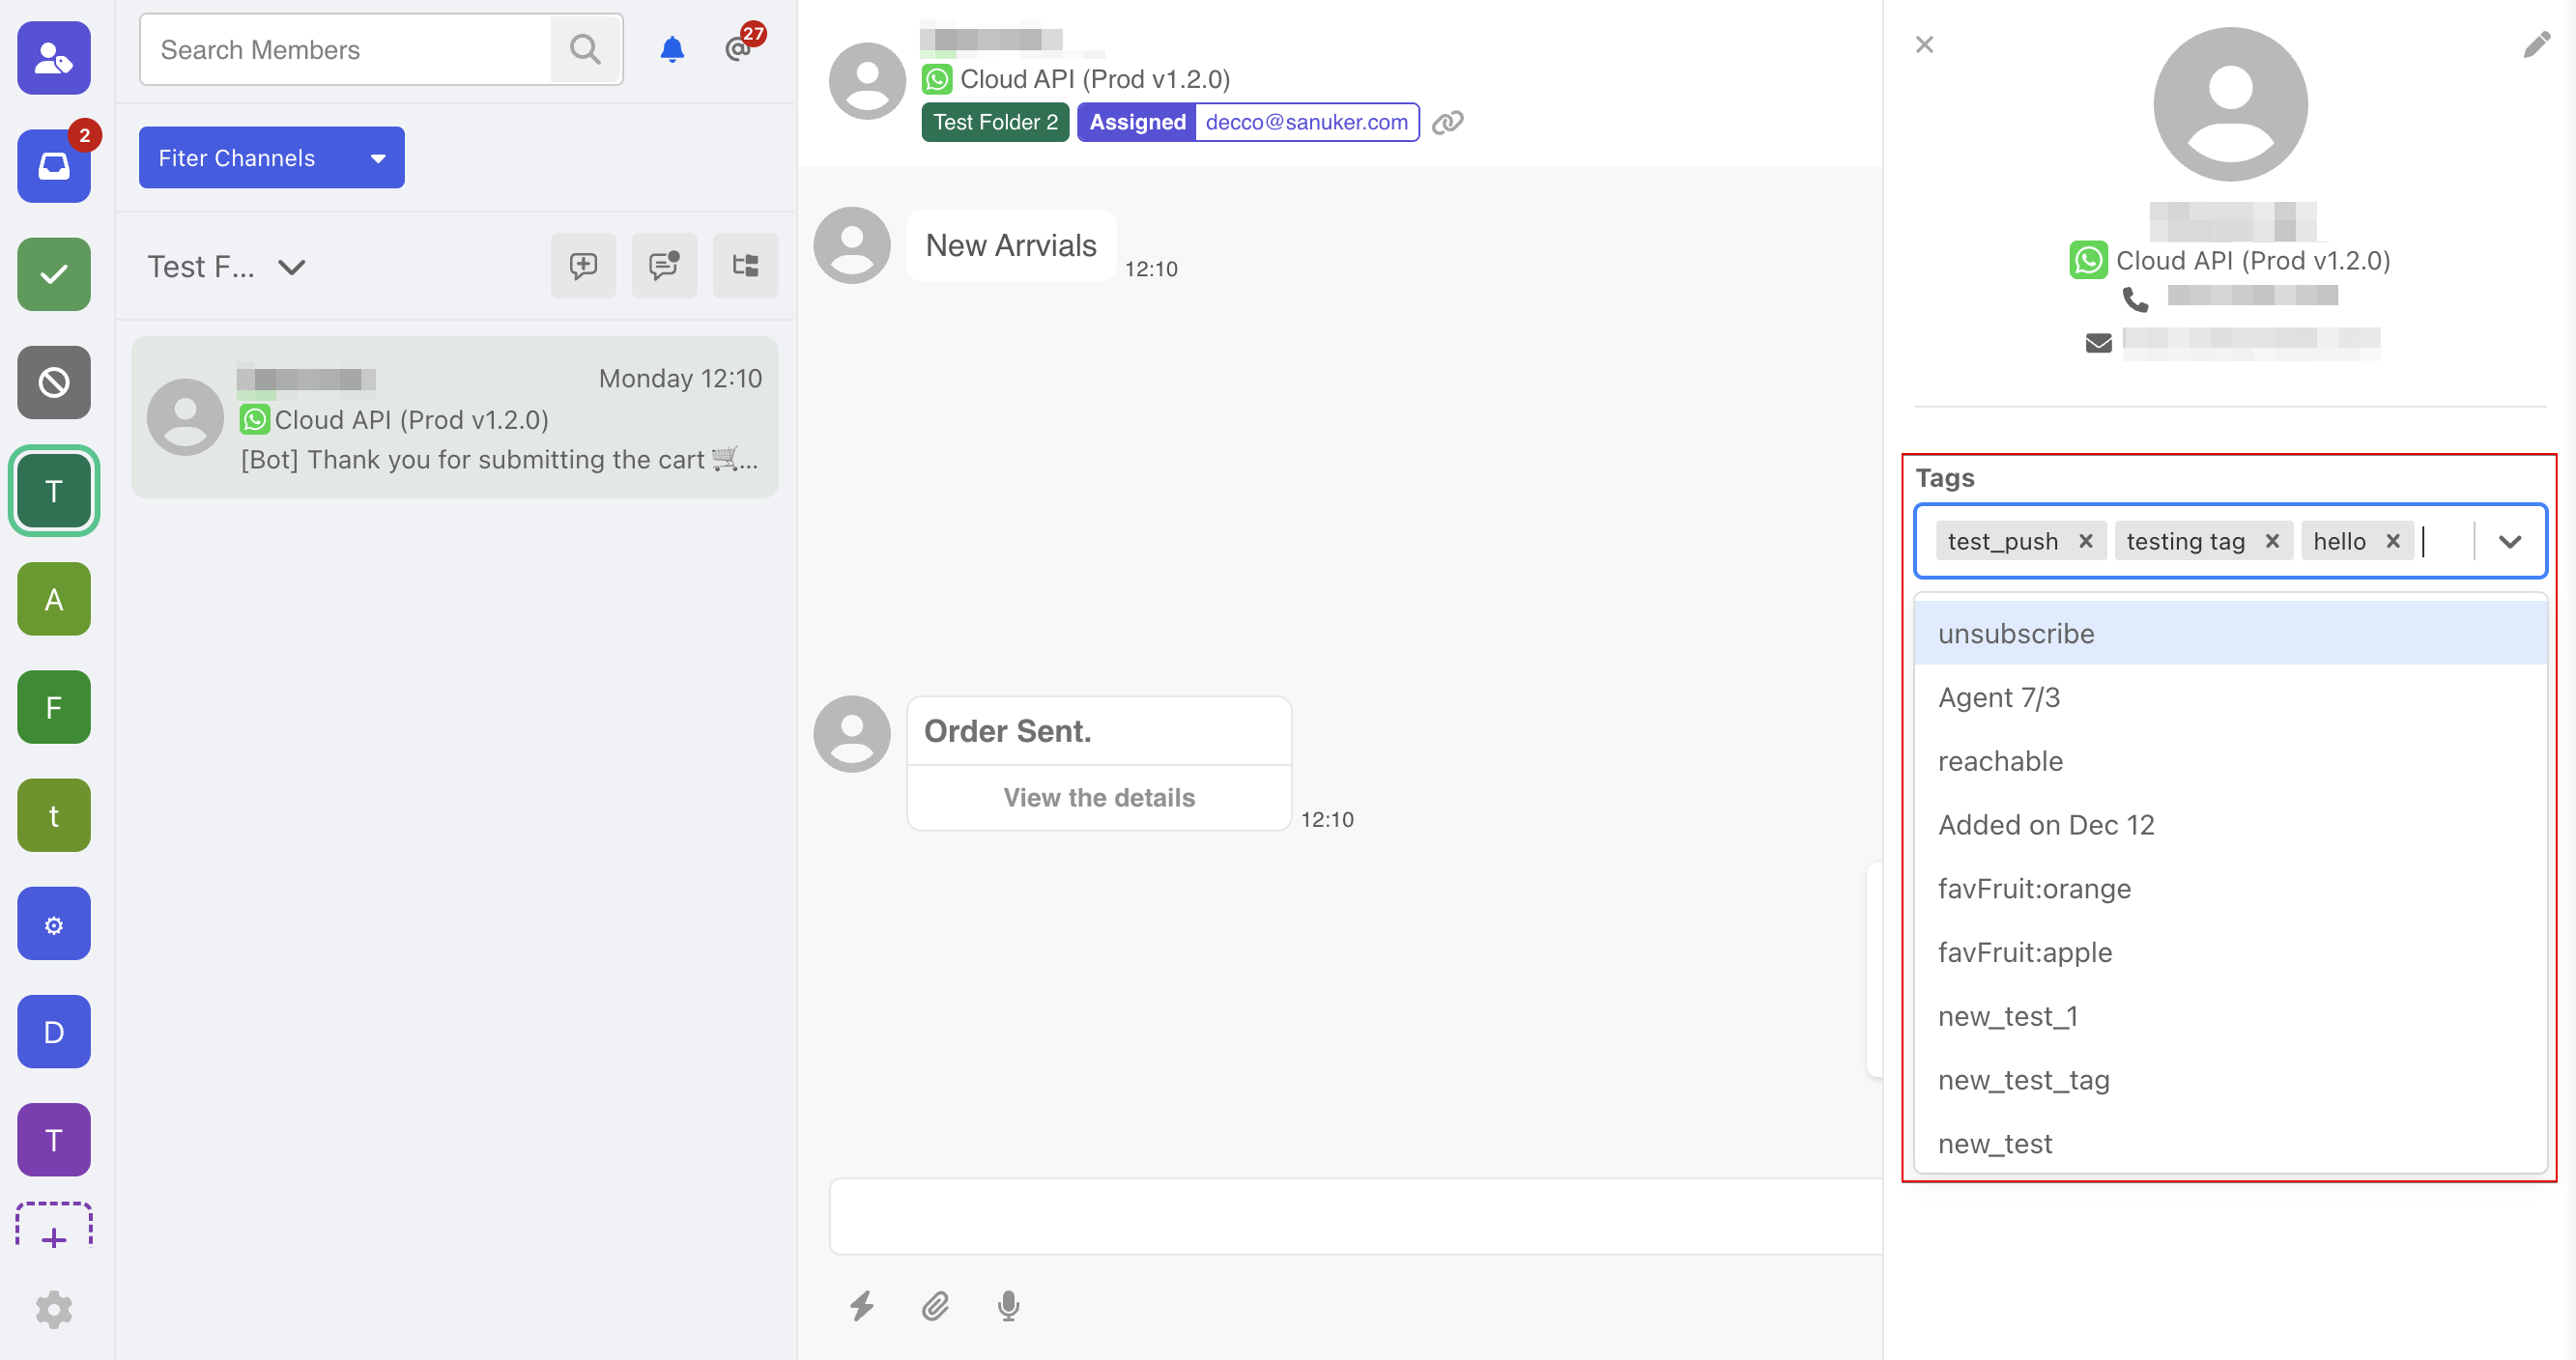Edit the member profile with the pencil icon
Viewport: 2576px width, 1360px height.
click(x=2536, y=45)
